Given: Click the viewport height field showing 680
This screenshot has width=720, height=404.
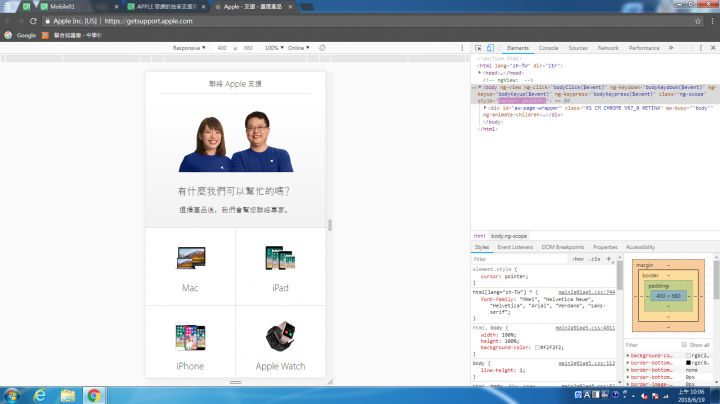Looking at the screenshot, I should point(248,48).
